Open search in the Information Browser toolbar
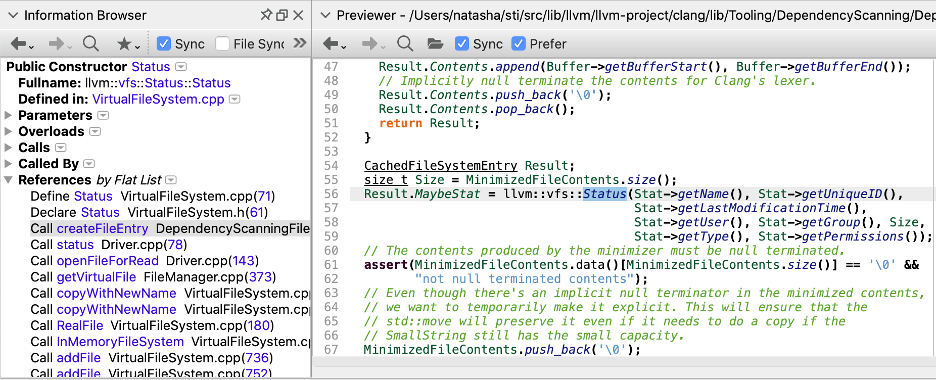 point(91,44)
